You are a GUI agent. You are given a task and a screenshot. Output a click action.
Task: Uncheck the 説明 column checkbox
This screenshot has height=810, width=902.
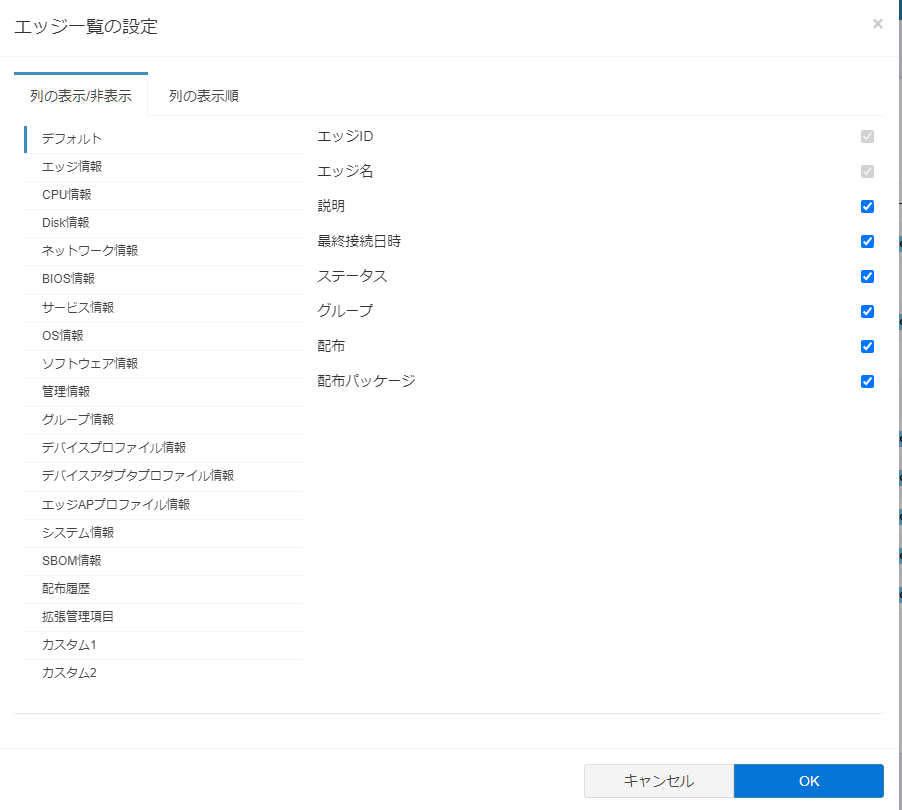pos(866,206)
